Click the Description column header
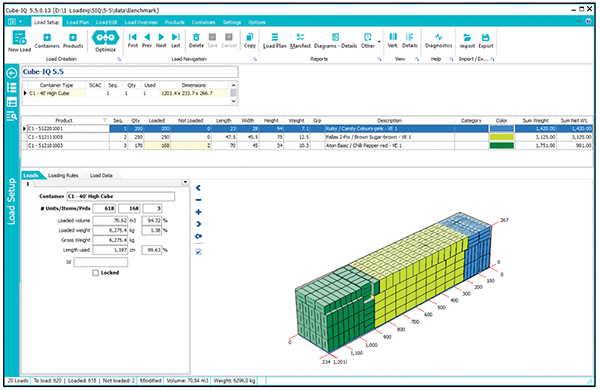600x390 pixels. tap(390, 120)
